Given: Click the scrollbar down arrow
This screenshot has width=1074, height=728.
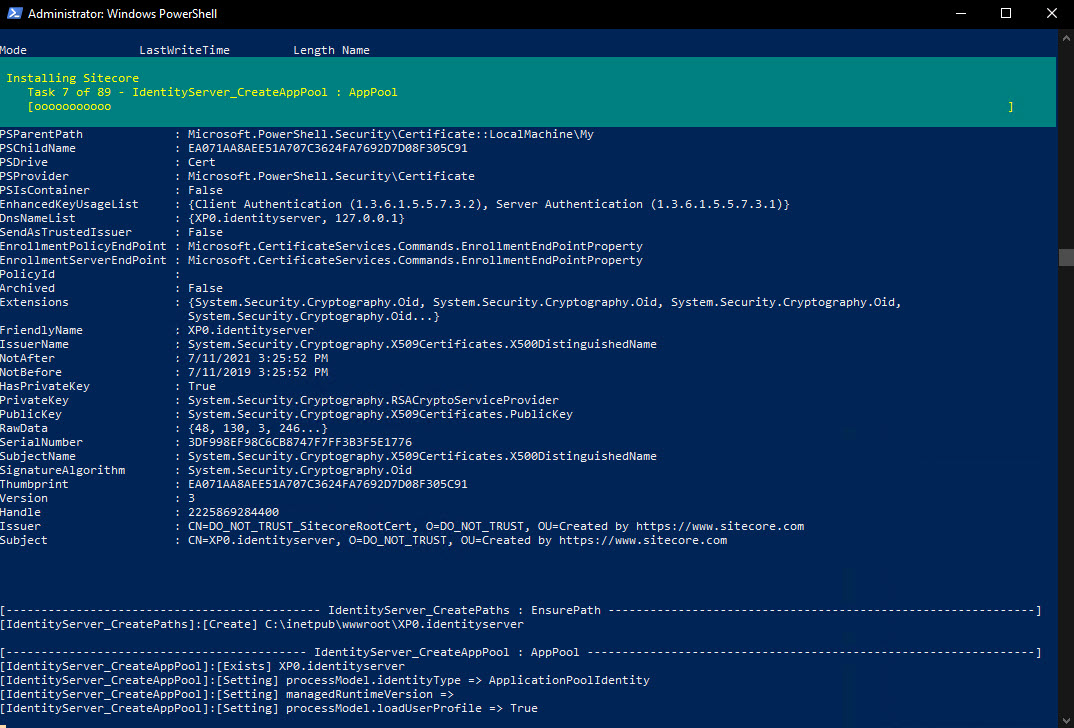Looking at the screenshot, I should pos(1066,720).
